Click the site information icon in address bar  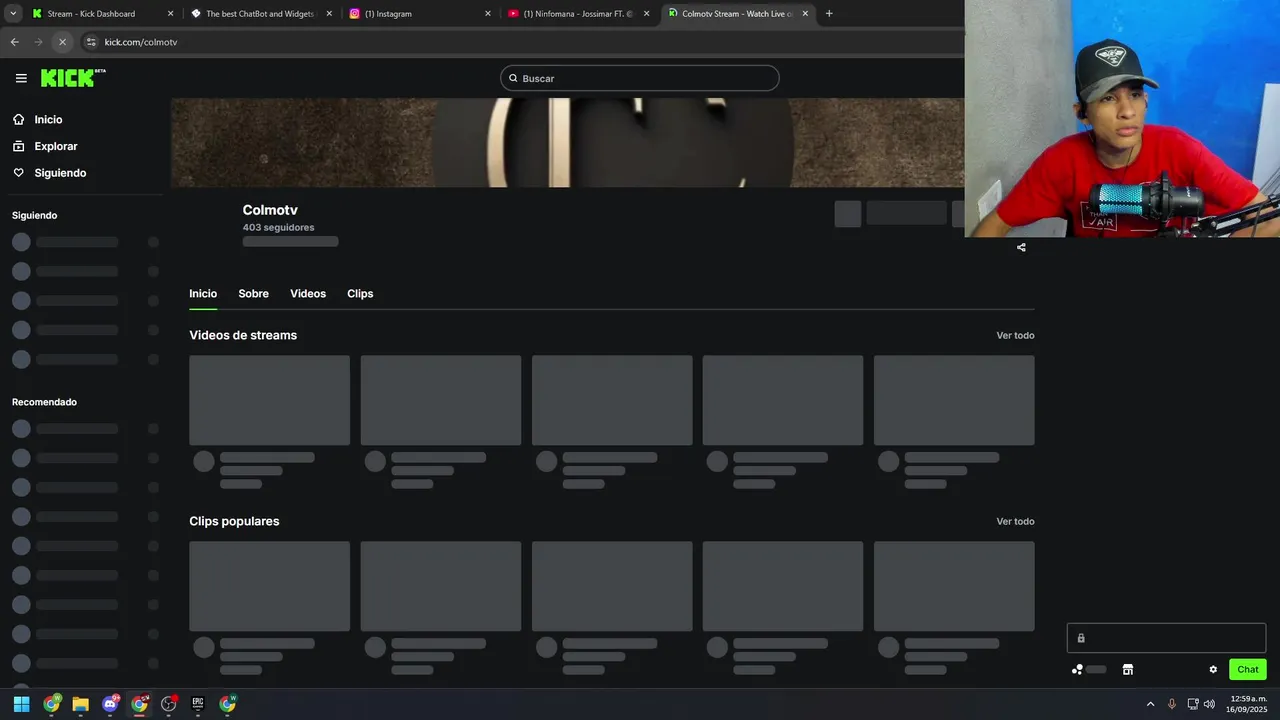91,42
